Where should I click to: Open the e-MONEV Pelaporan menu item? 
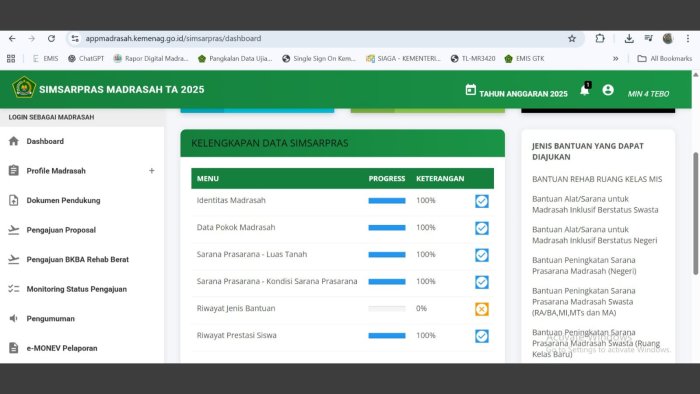click(x=82, y=348)
